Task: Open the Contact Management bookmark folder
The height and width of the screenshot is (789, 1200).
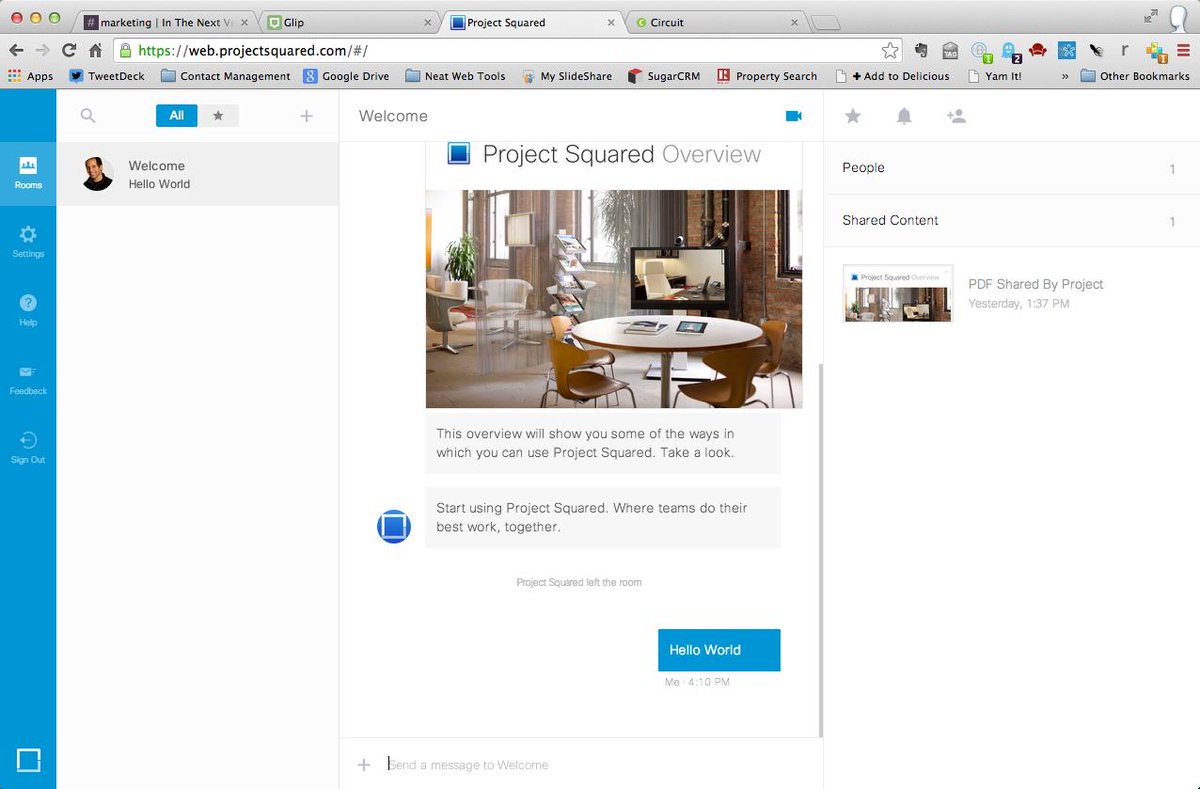Action: pyautogui.click(x=226, y=76)
